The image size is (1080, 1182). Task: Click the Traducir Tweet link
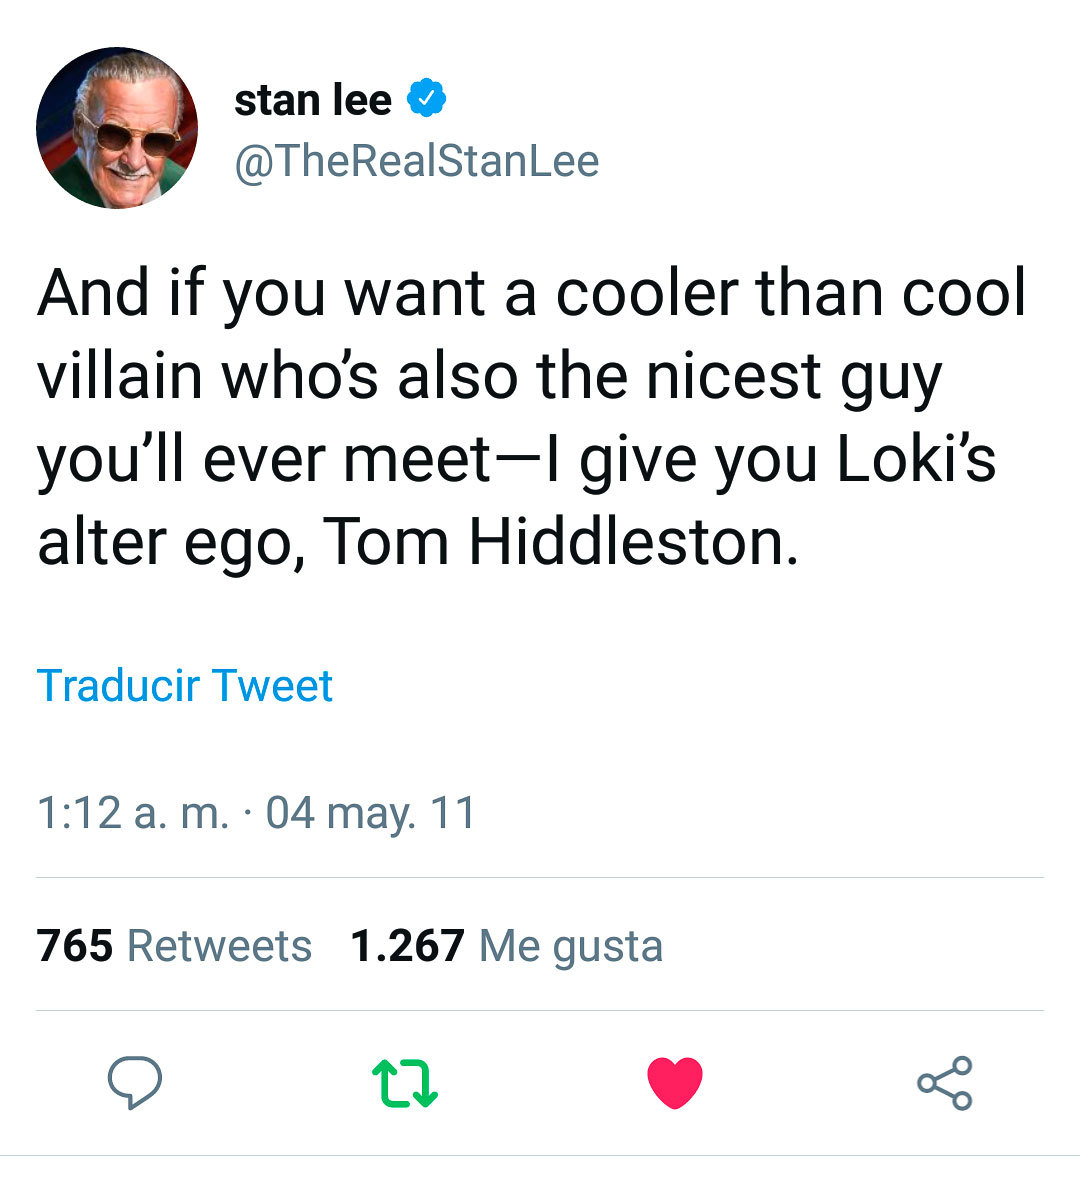point(185,686)
